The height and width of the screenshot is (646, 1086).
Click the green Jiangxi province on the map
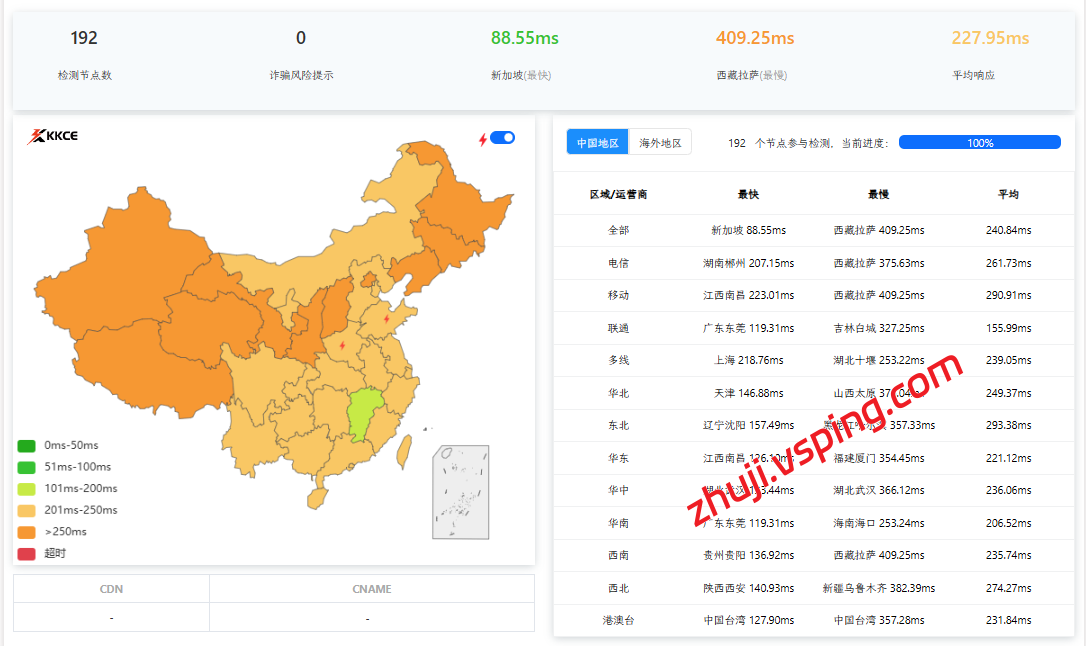point(363,412)
